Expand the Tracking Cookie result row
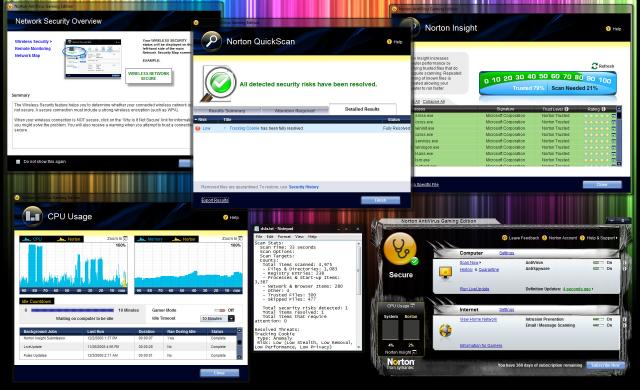The width and height of the screenshot is (640, 390). [224, 129]
